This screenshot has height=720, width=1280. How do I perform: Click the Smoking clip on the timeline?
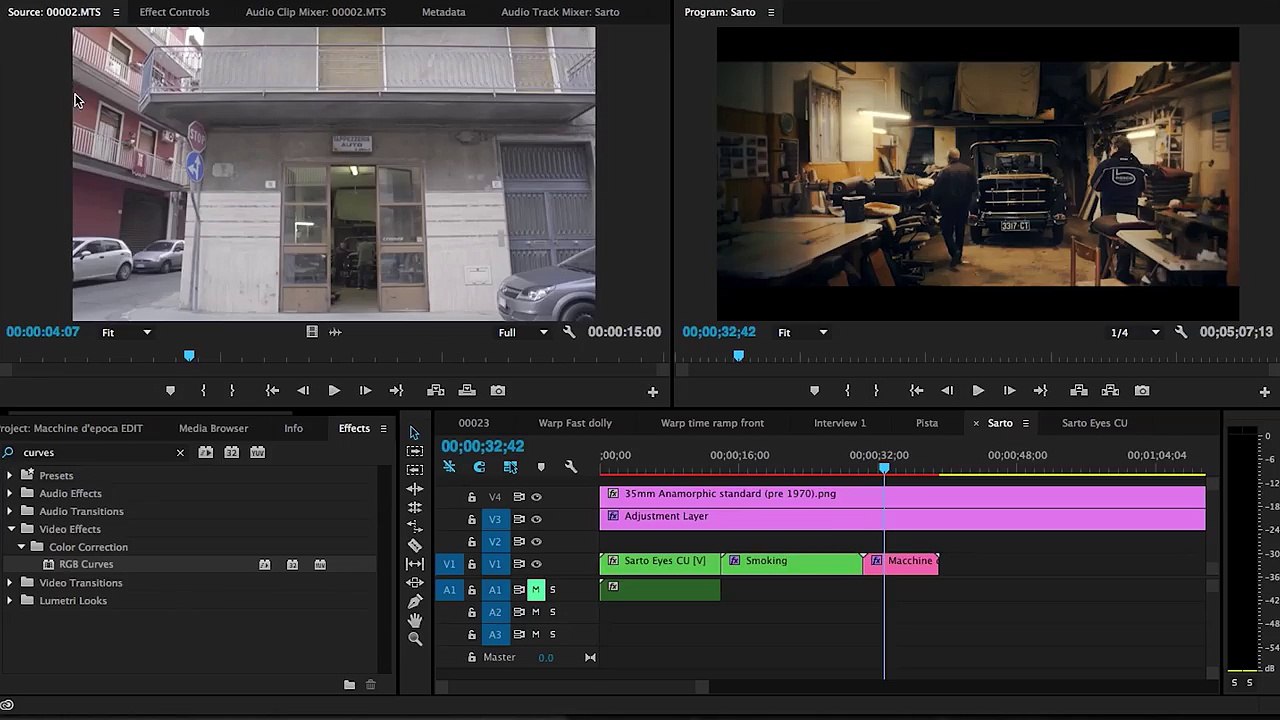[x=790, y=562]
